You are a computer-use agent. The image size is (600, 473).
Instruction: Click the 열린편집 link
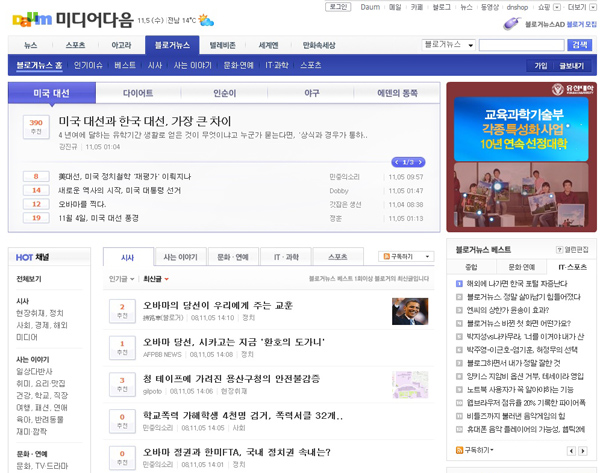pos(577,250)
